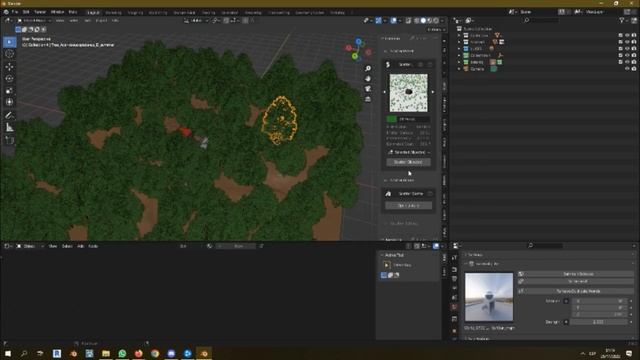Switch viewport to material preview shading
The height and width of the screenshot is (360, 640).
coord(429,20)
